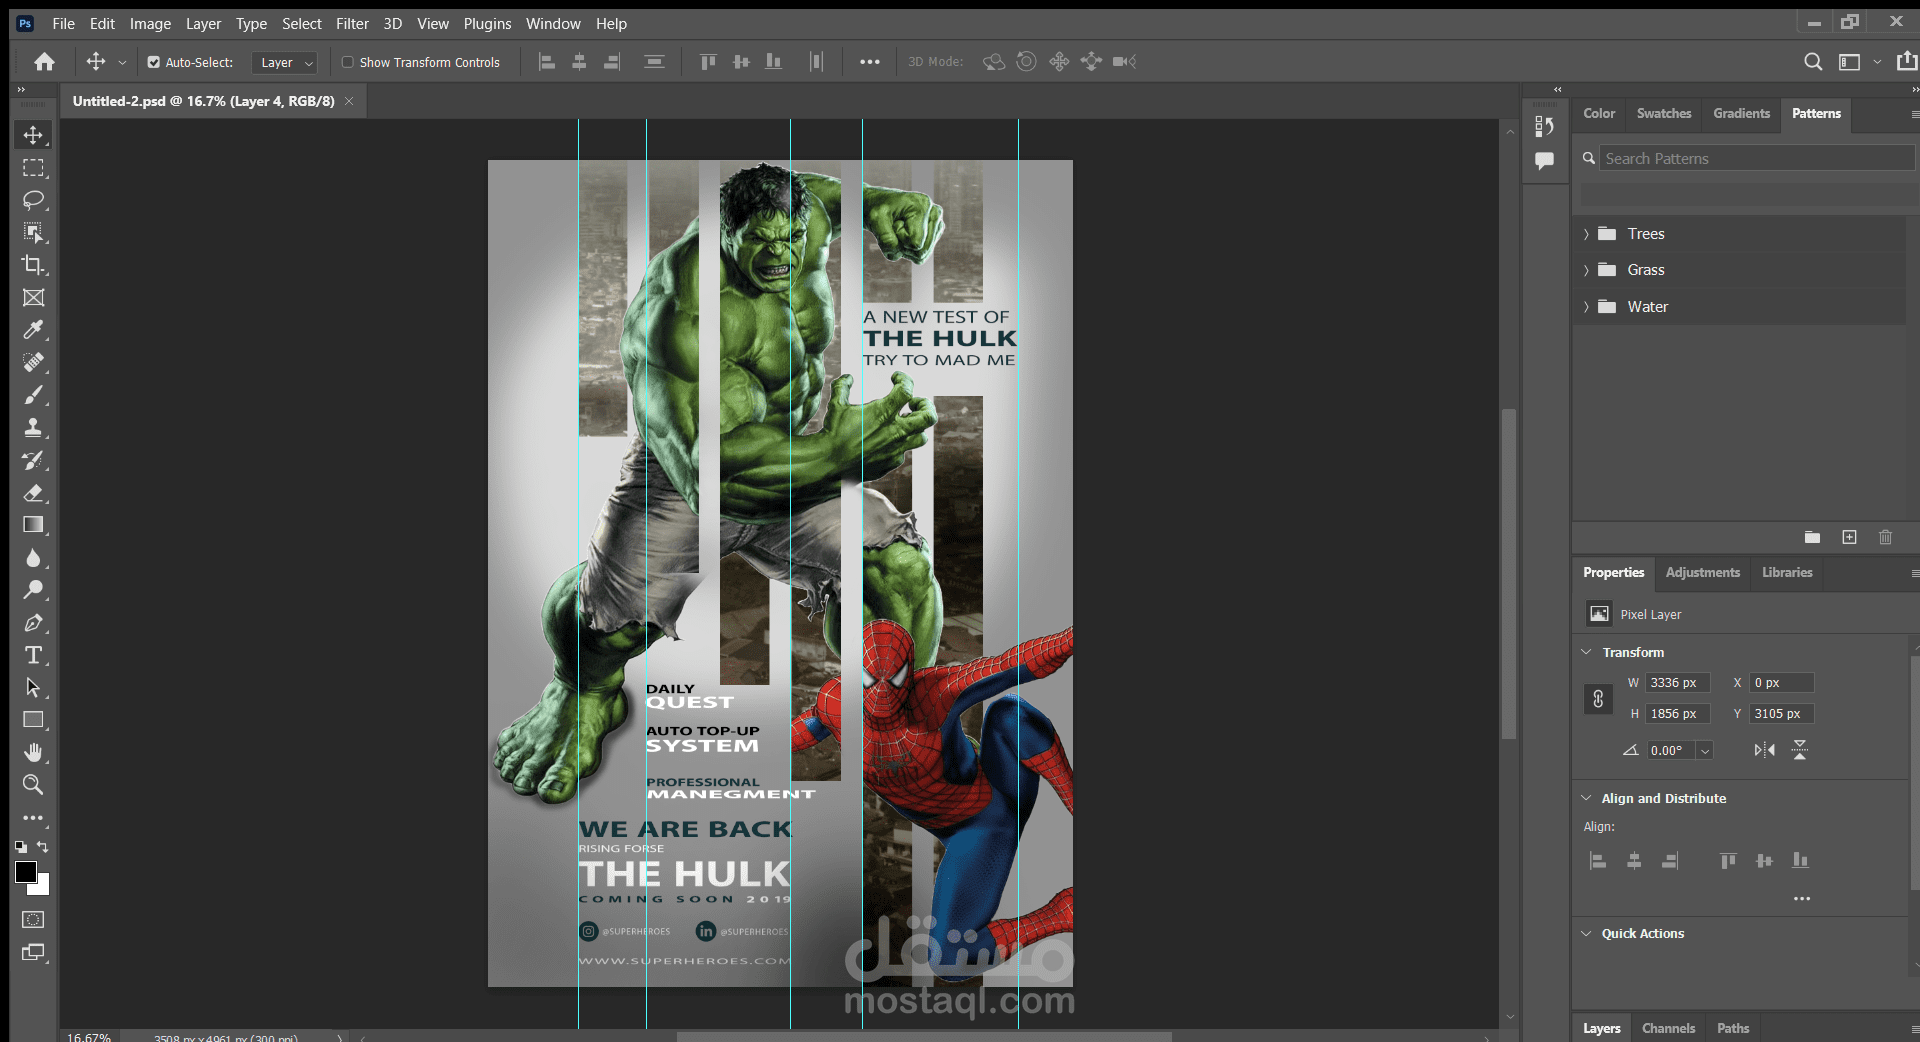This screenshot has width=1920, height=1042.
Task: Click the width W value field
Action: point(1677,683)
